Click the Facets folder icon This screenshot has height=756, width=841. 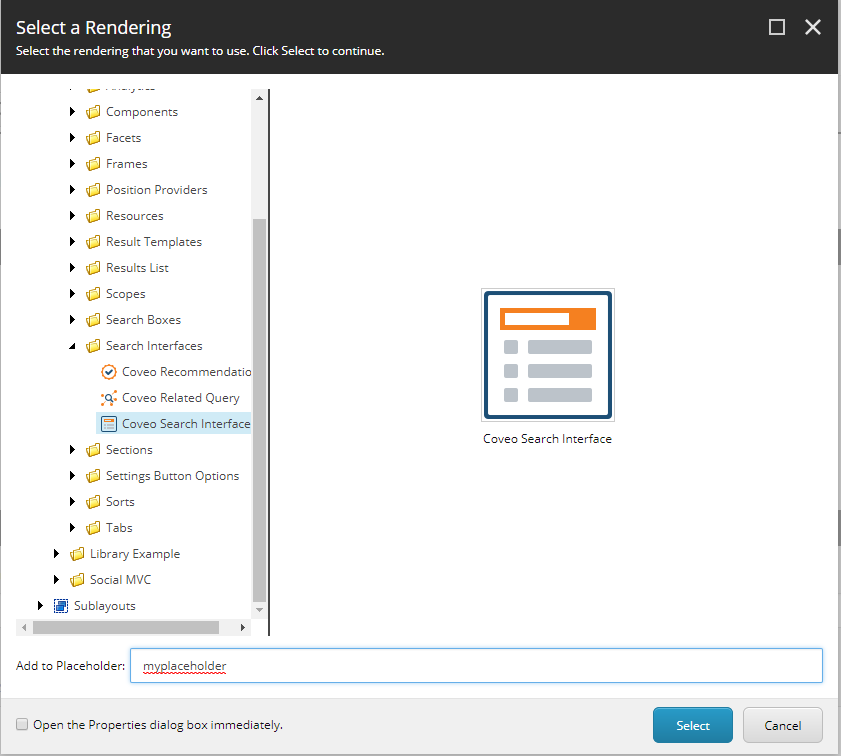pyautogui.click(x=92, y=137)
